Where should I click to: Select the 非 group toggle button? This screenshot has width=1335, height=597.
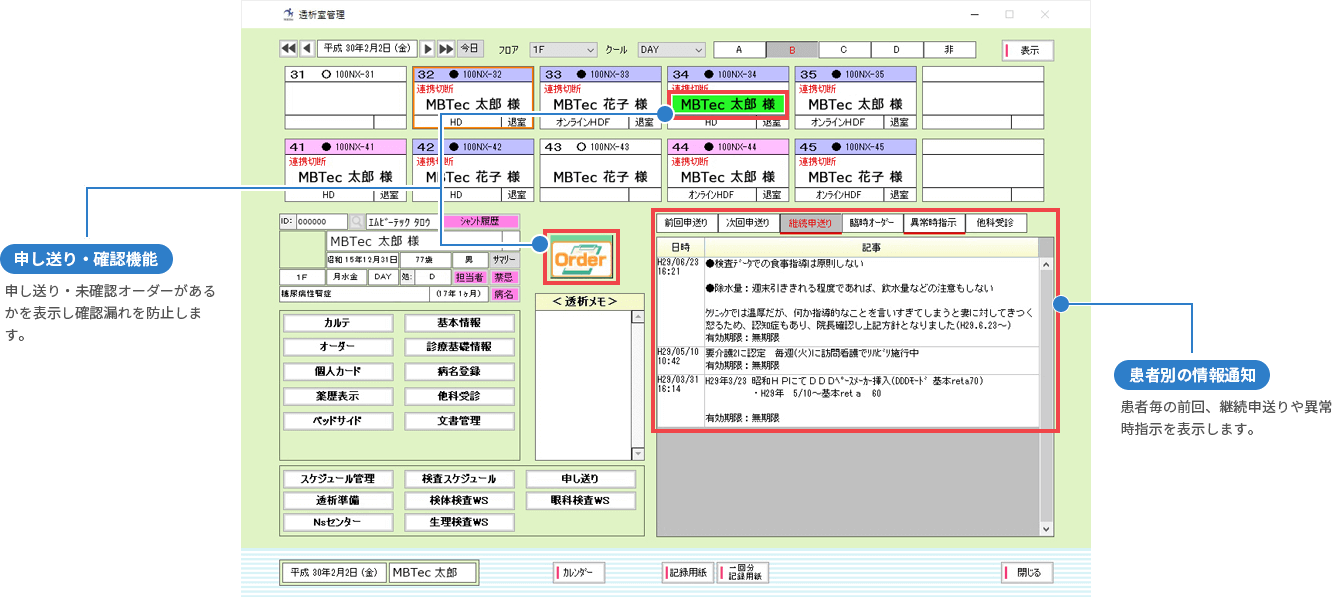point(949,50)
